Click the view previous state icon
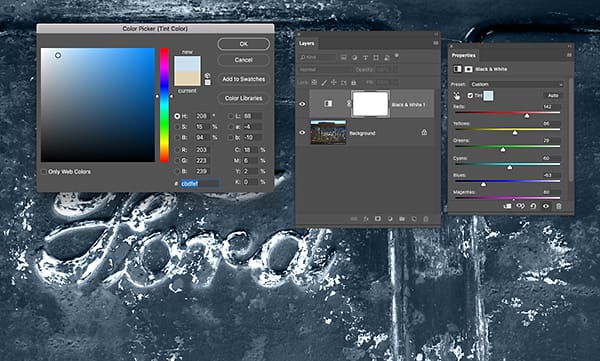This screenshot has height=361, width=600. click(520, 206)
